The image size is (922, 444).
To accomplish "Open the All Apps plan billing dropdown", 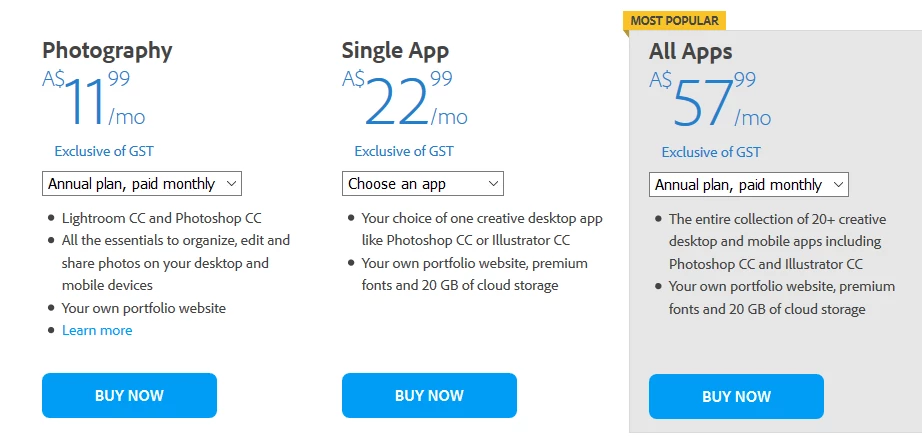I will pos(749,185).
